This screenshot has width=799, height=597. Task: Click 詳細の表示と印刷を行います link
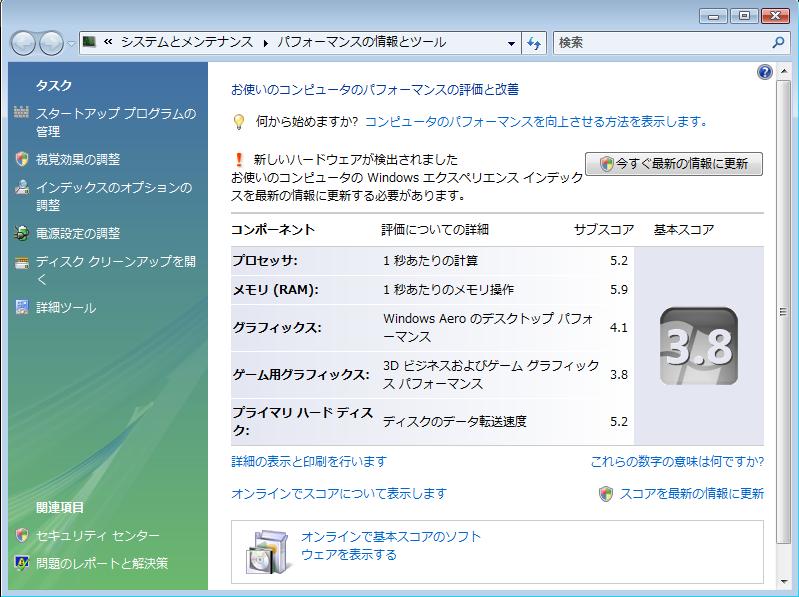(309, 462)
